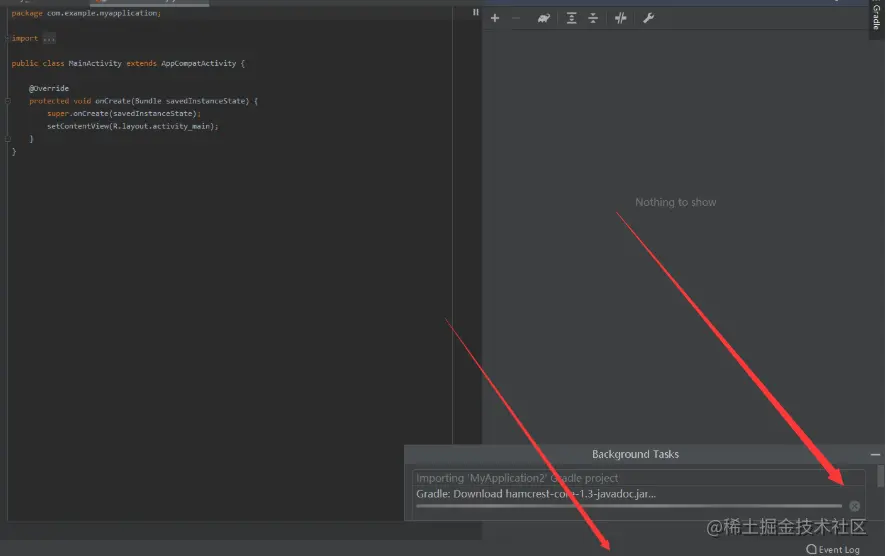Click the 'Gradle: Download hamcrest-core' status line
The width and height of the screenshot is (886, 556).
536,494
